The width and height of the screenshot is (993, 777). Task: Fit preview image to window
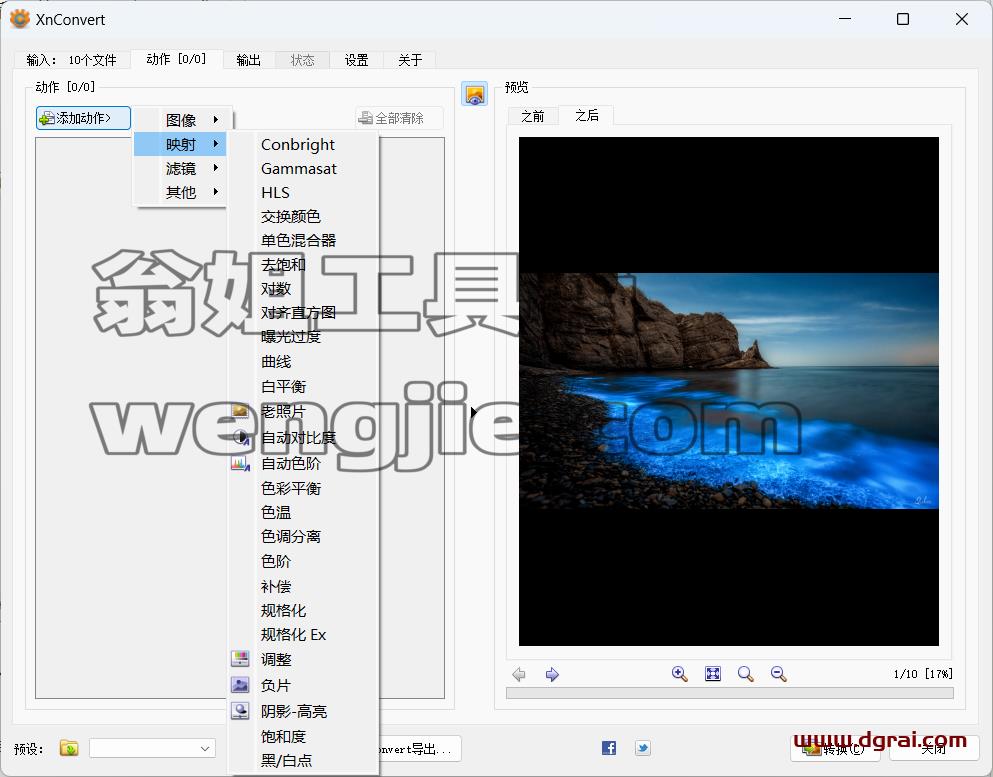[713, 674]
